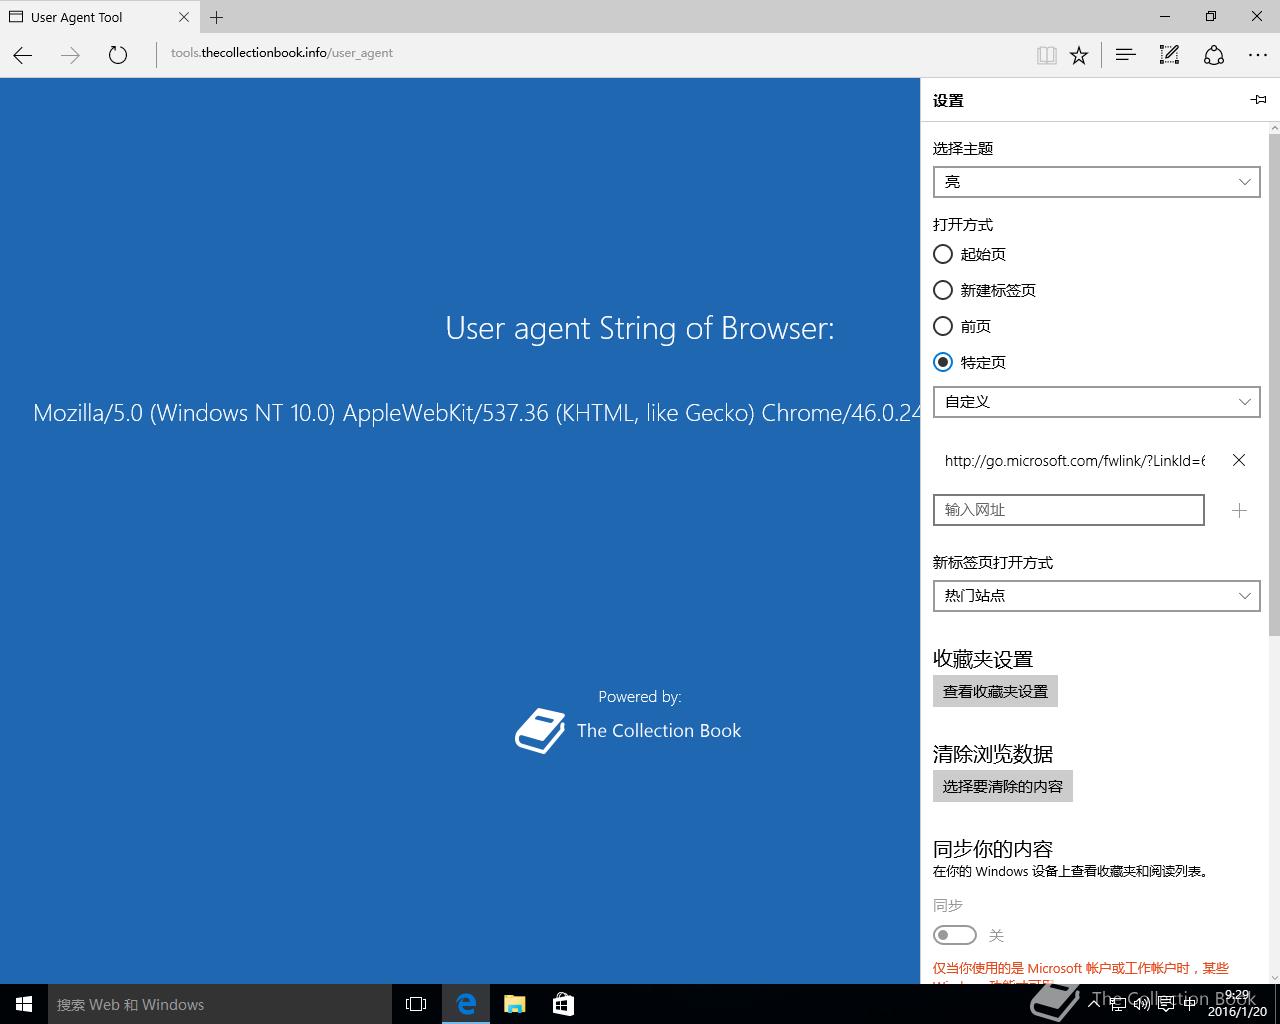Viewport: 1280px width, 1024px height.
Task: Open Reading view icon in address bar
Action: pos(1047,55)
